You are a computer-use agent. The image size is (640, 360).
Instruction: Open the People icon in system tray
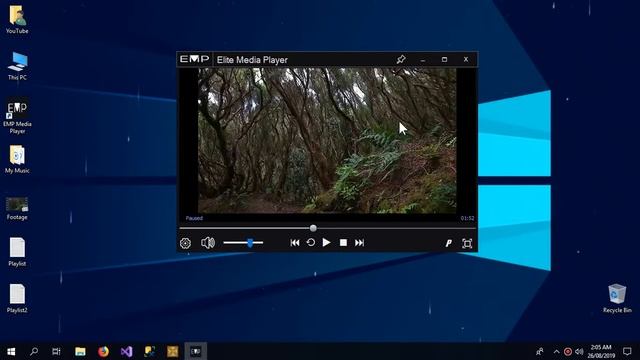click(540, 351)
